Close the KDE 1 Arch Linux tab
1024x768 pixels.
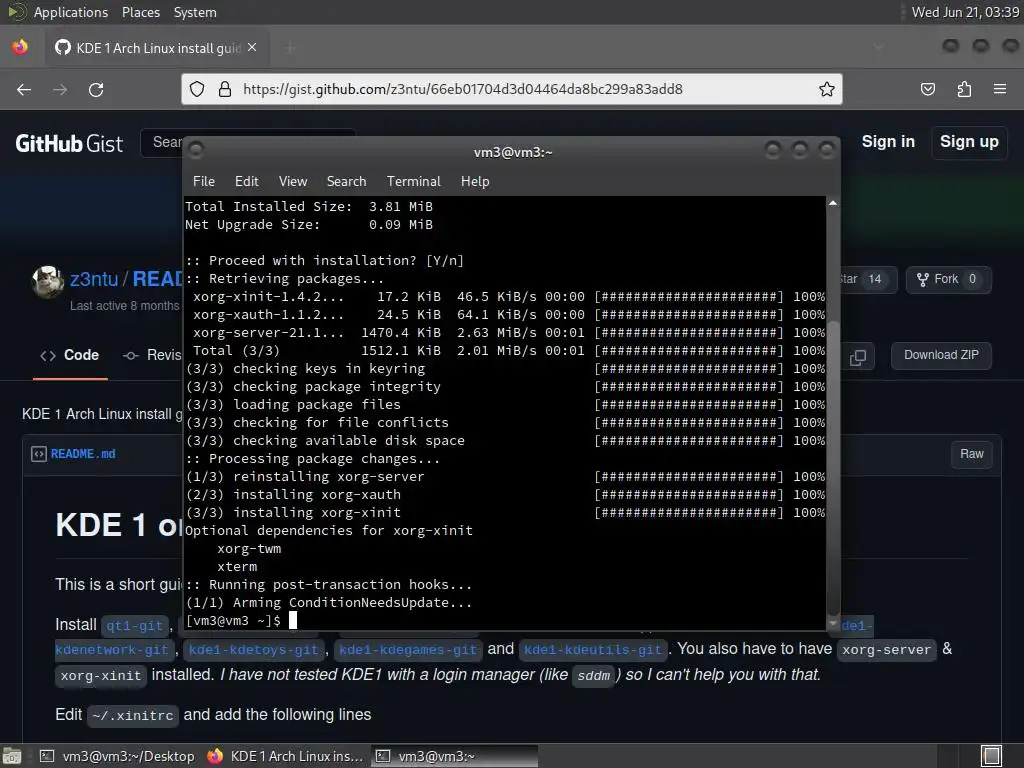[252, 48]
